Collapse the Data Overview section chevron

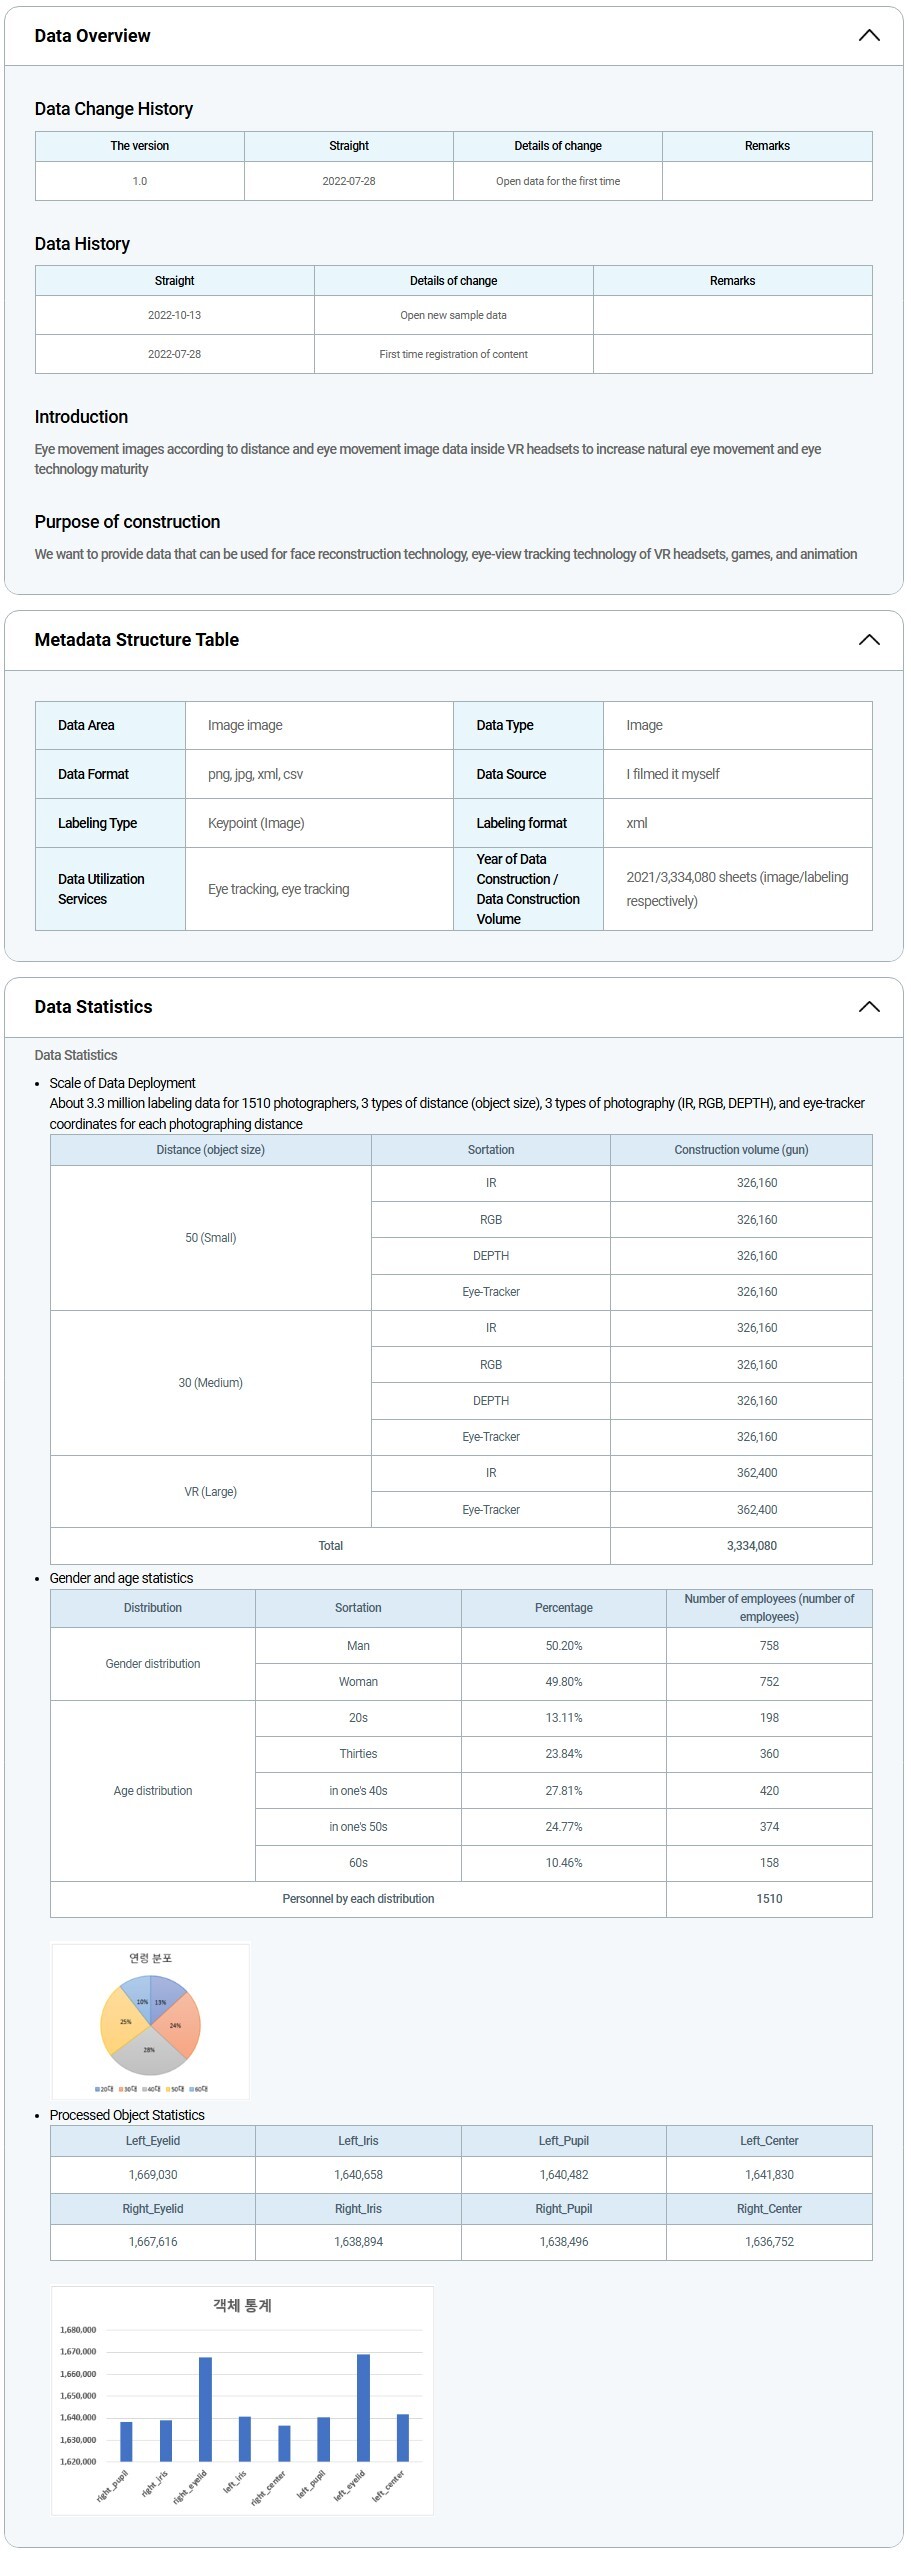[x=868, y=36]
